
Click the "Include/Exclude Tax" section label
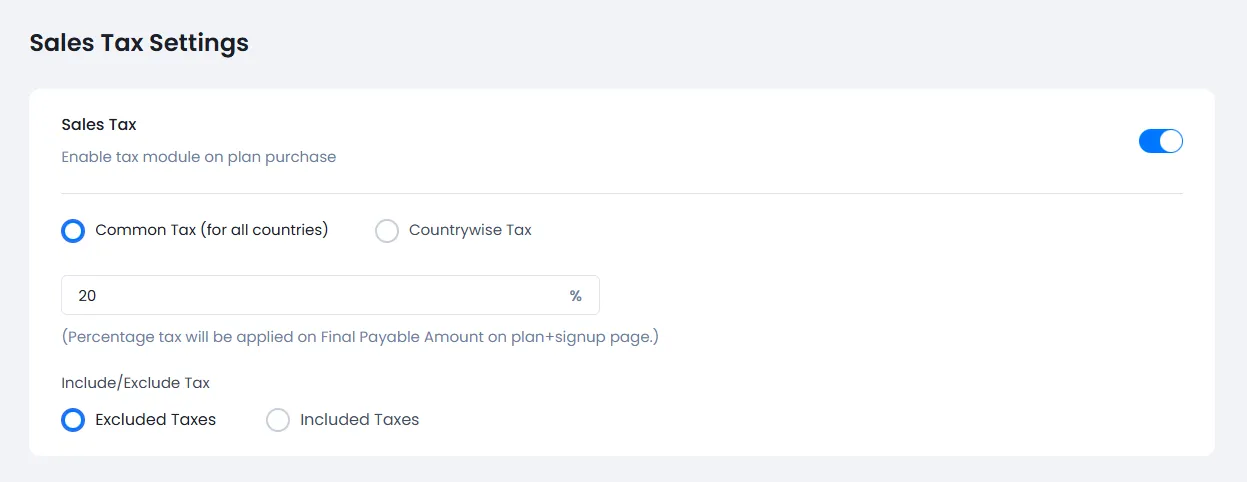pos(135,382)
